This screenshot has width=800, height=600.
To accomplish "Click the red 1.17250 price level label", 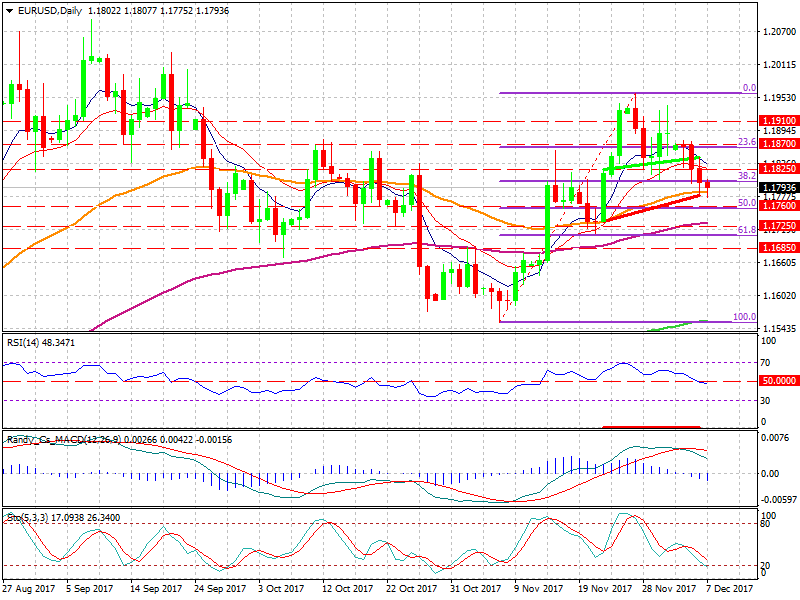I will pos(779,225).
